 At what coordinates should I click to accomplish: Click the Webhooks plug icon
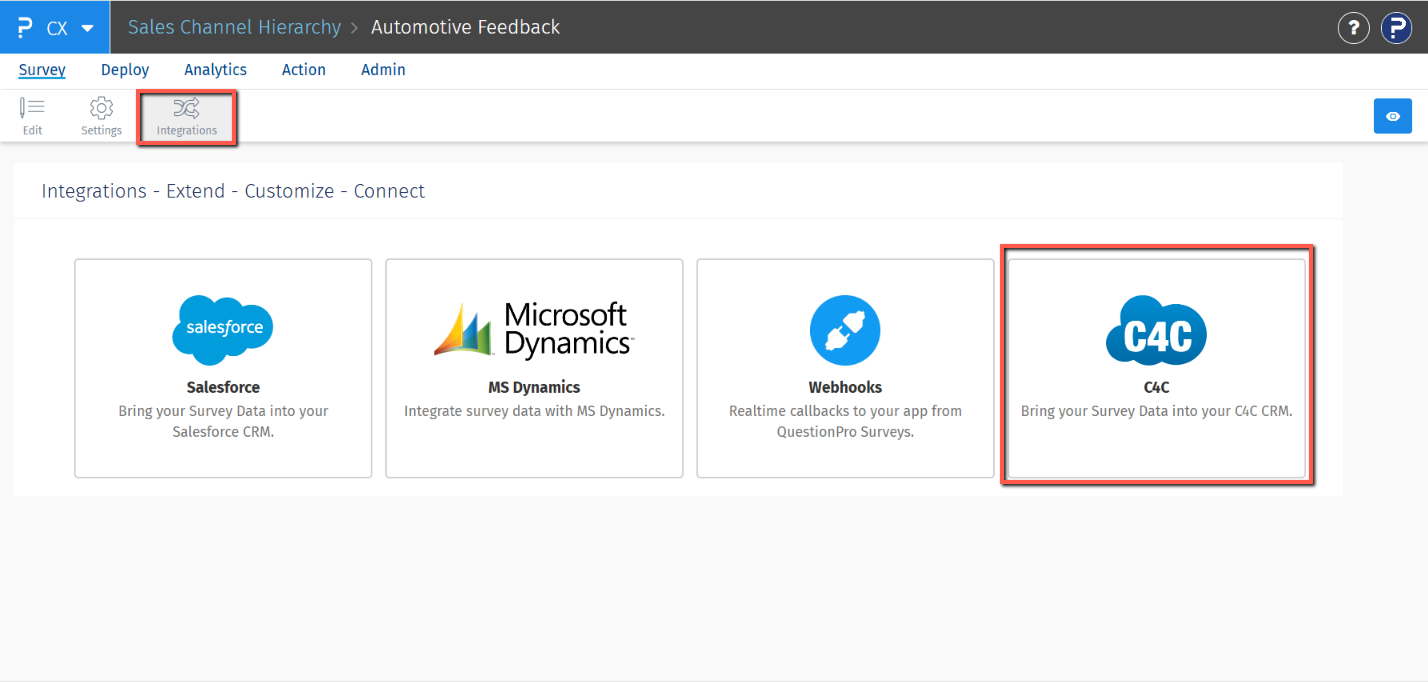click(845, 329)
